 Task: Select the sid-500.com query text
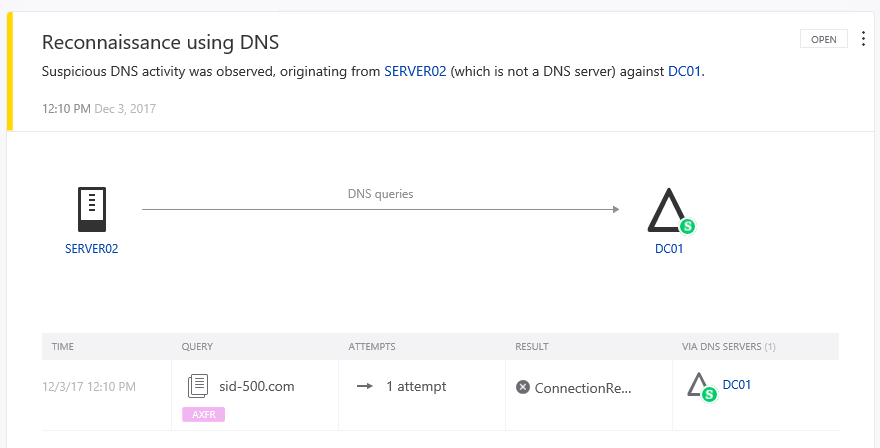(x=256, y=386)
